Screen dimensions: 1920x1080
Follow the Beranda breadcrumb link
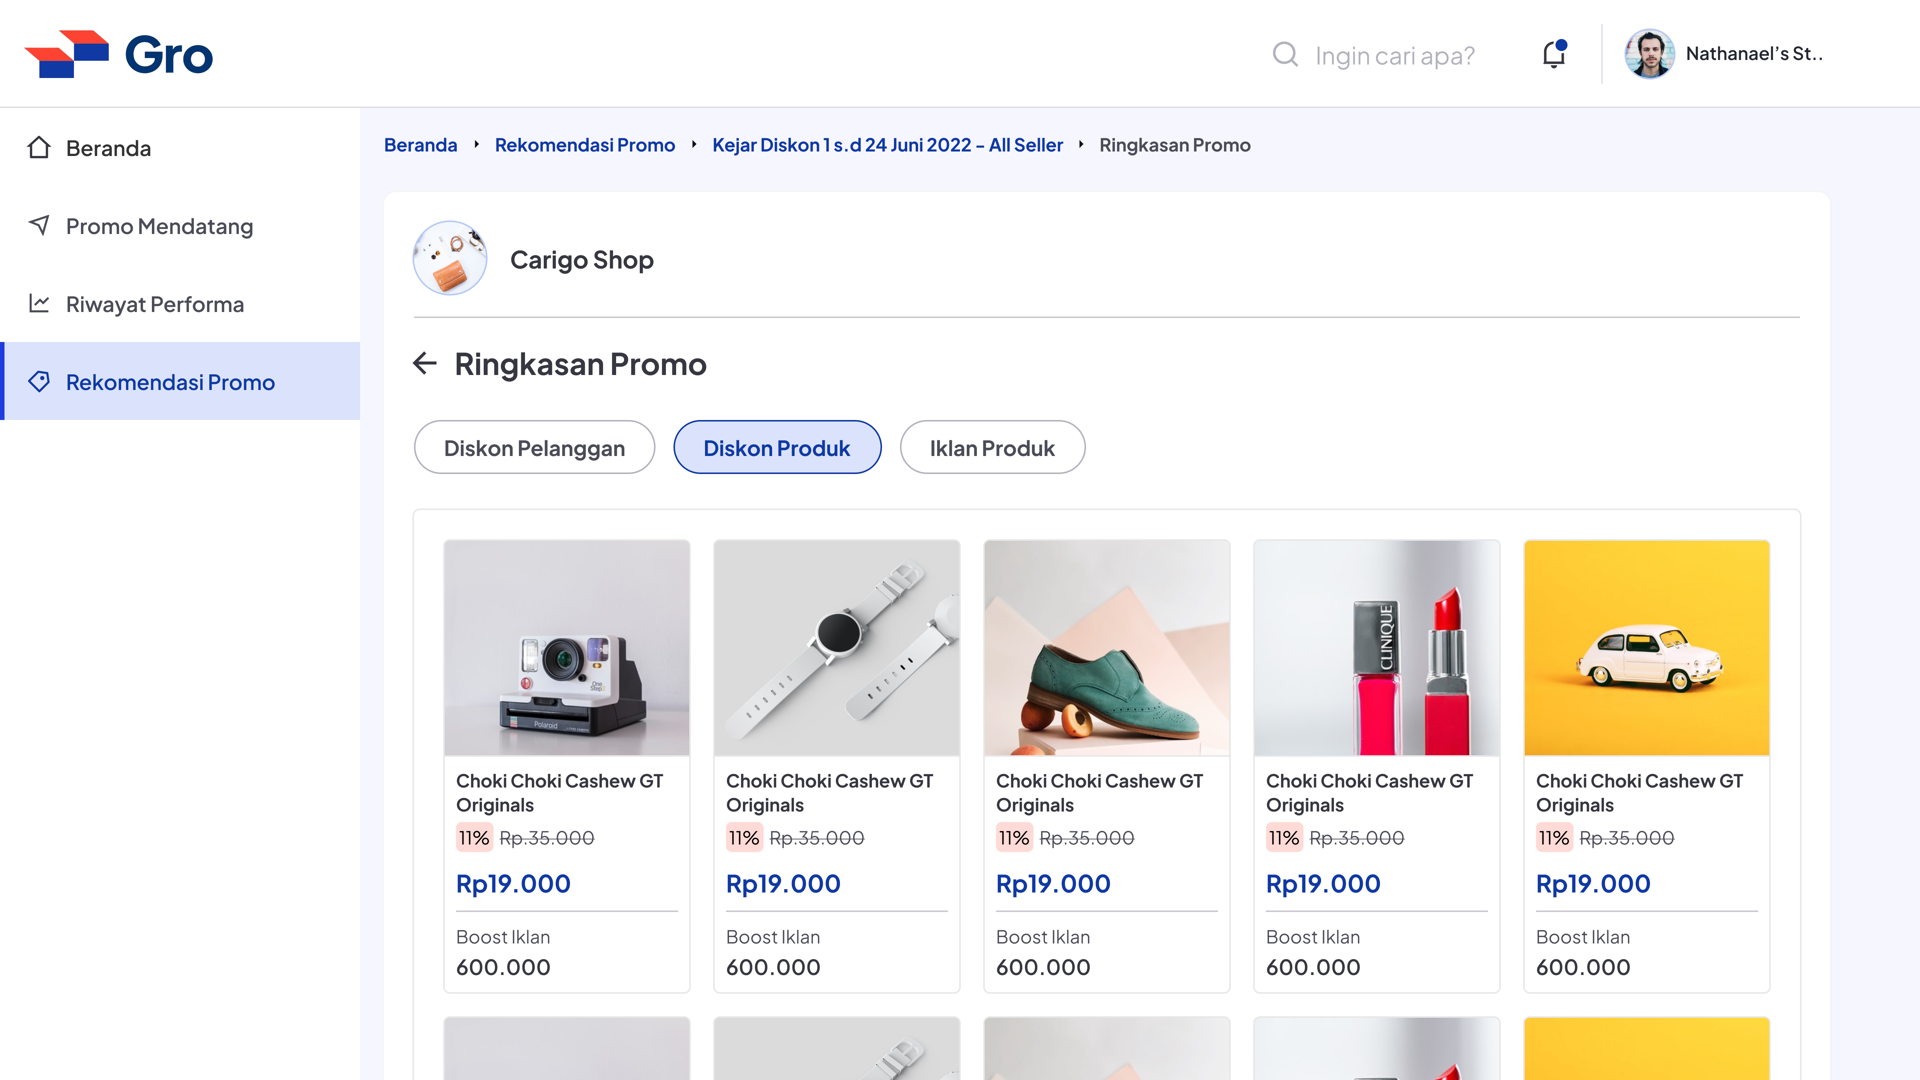pyautogui.click(x=420, y=145)
